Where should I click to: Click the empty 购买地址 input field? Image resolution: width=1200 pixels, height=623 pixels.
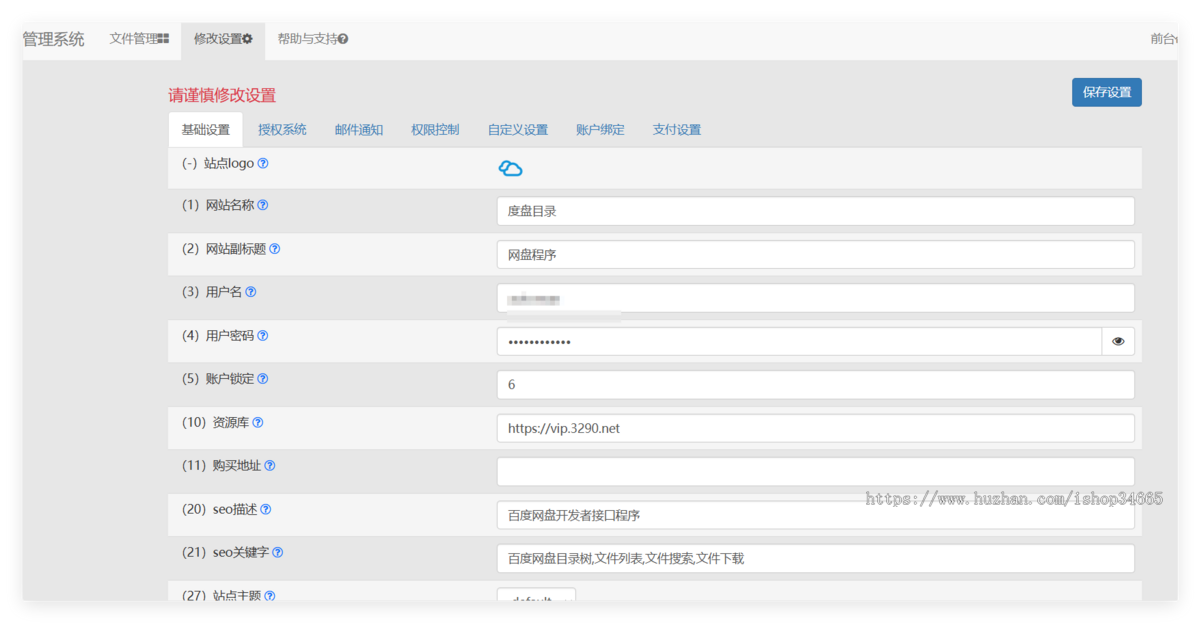(x=816, y=472)
